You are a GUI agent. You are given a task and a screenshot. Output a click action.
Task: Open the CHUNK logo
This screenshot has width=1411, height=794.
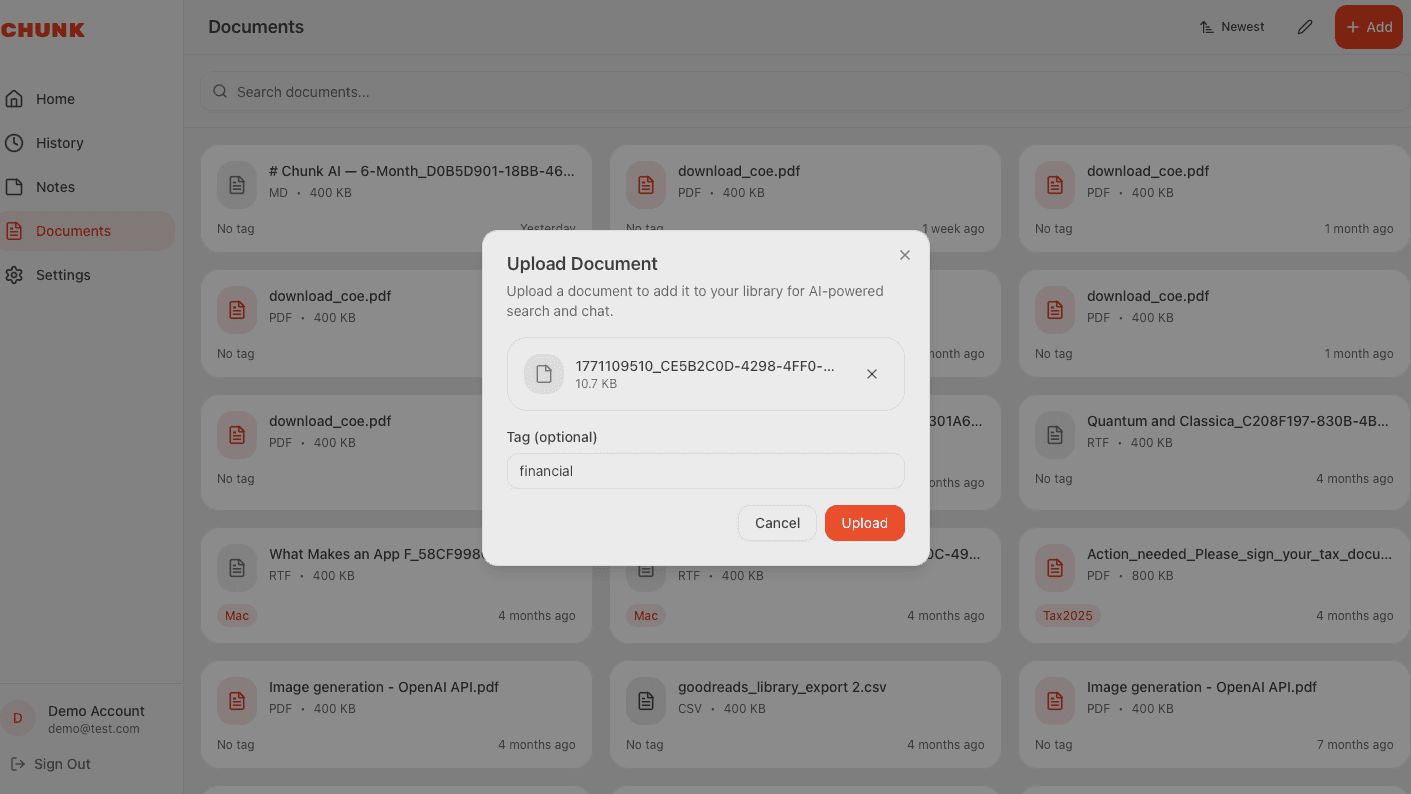point(43,29)
